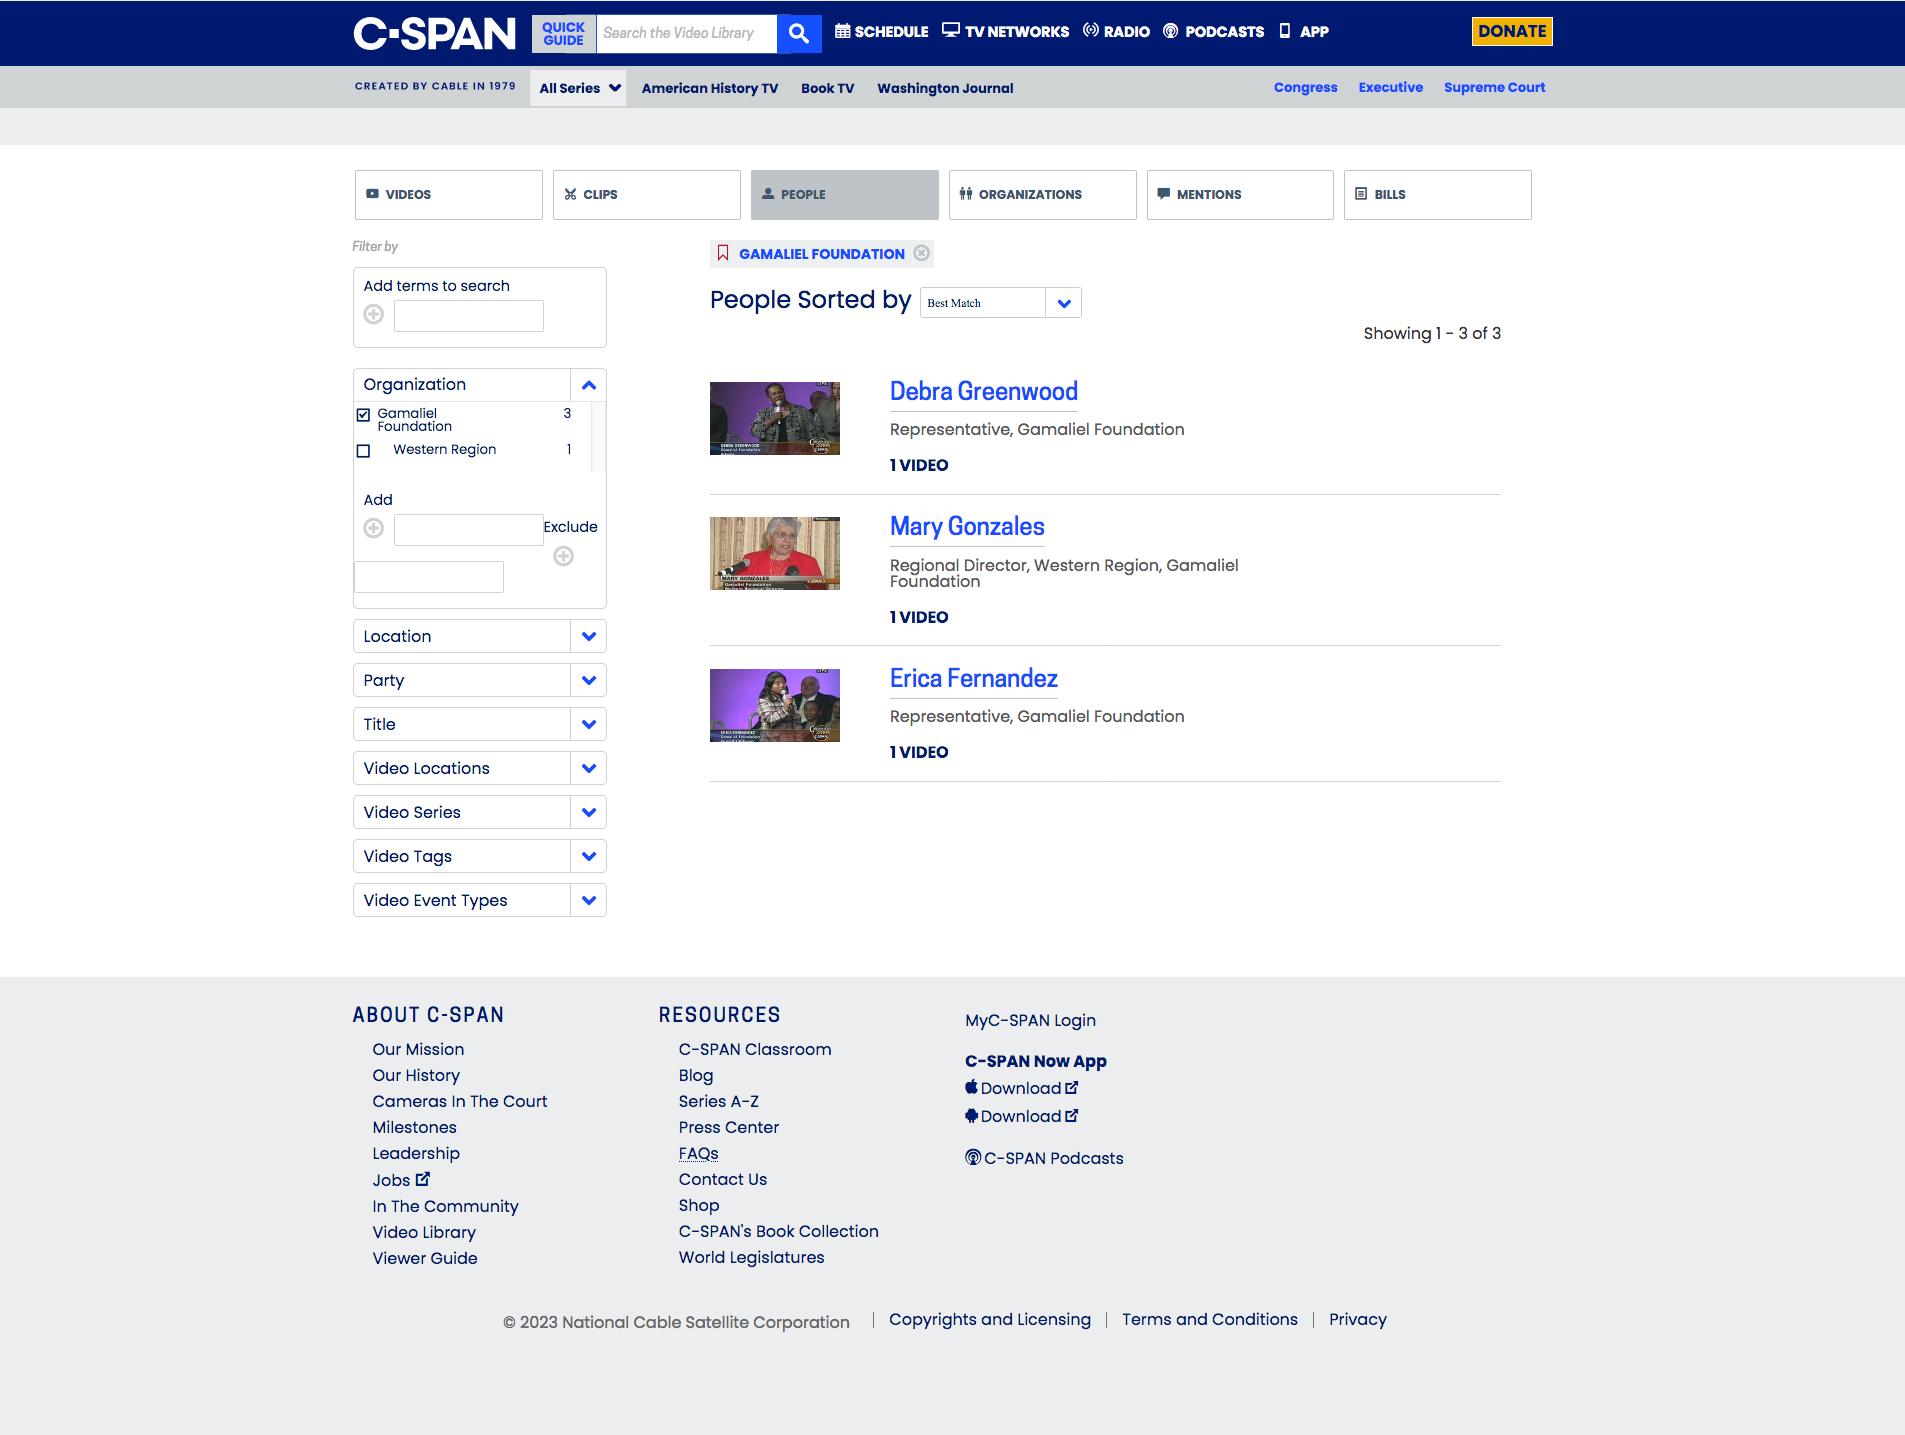Image resolution: width=1905 pixels, height=1435 pixels.
Task: Open the Schedule calendar link
Action: tap(882, 32)
